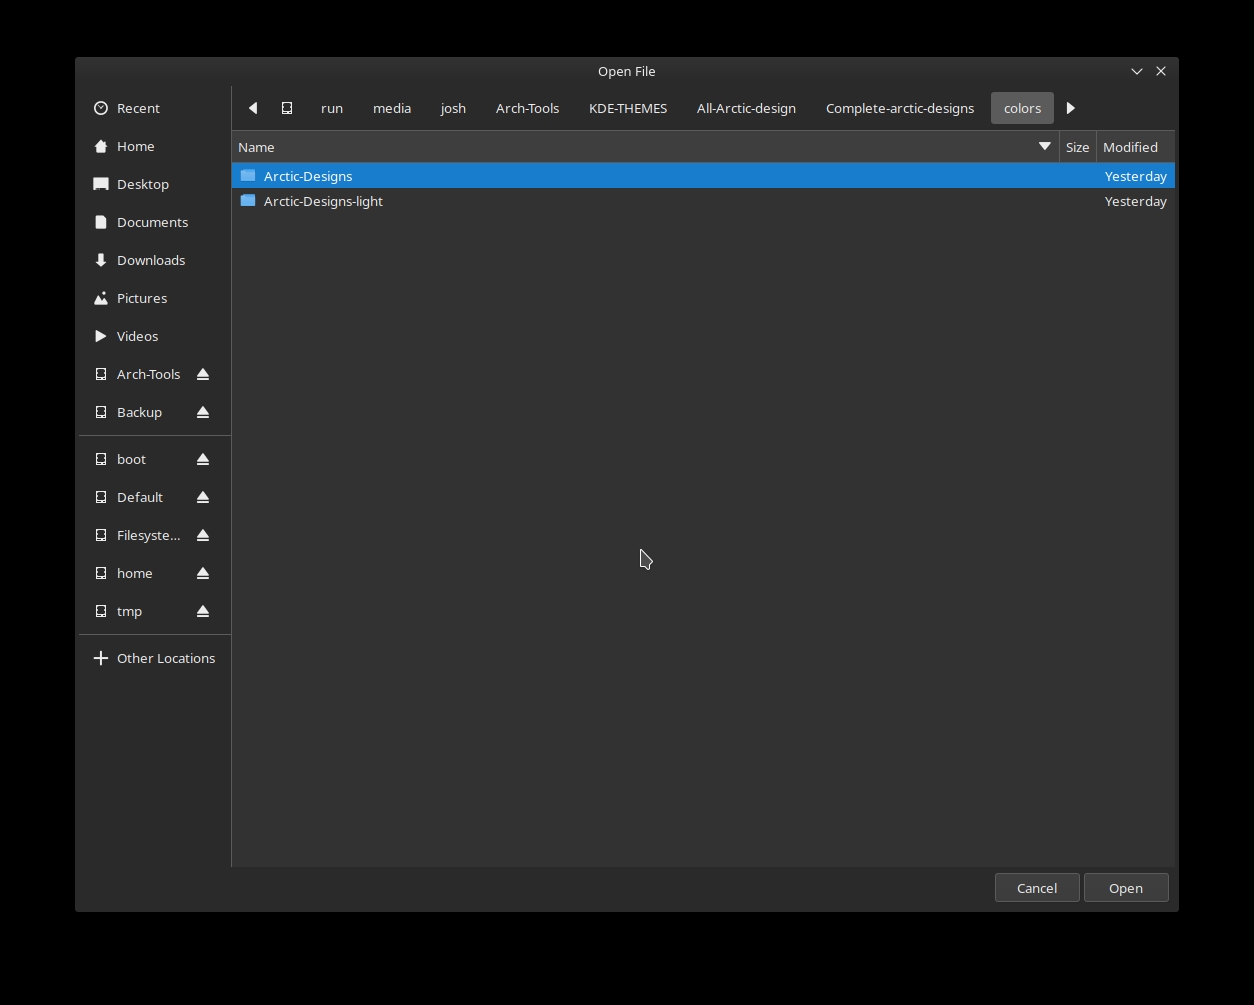Click the Arctic-Designs-light folder icon
The image size is (1254, 1005).
tap(248, 200)
